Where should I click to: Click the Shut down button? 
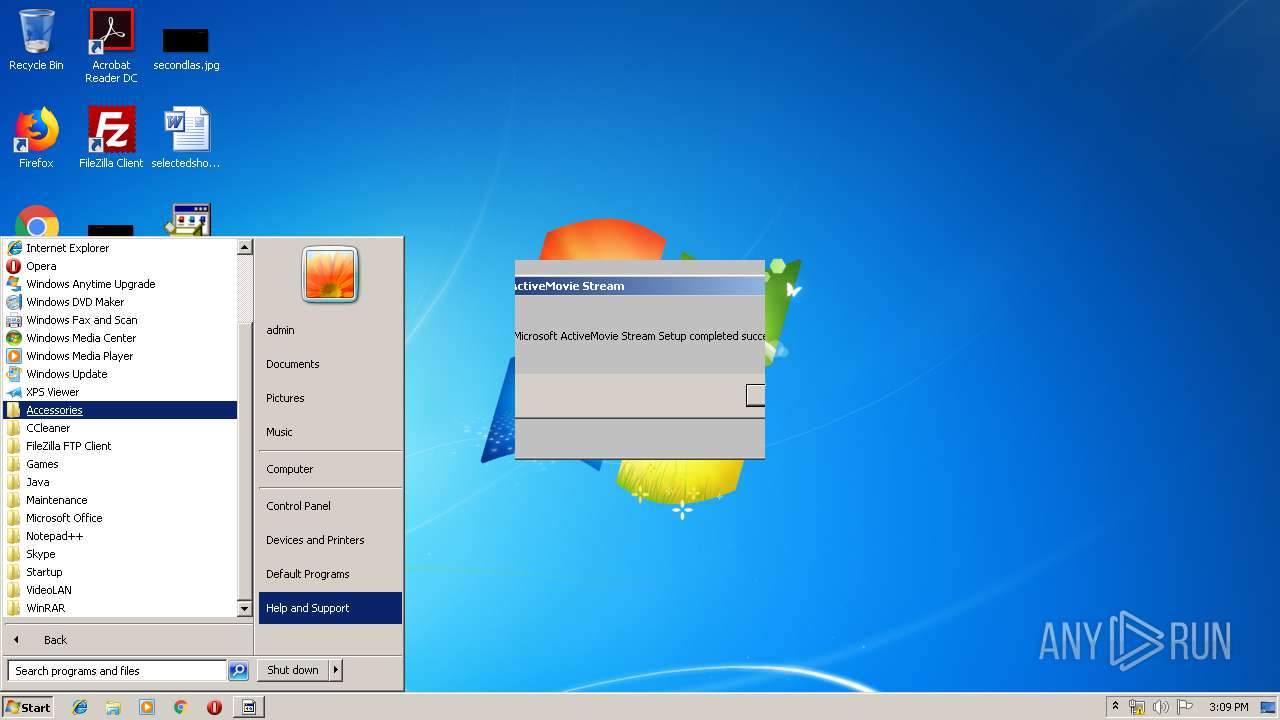point(293,670)
